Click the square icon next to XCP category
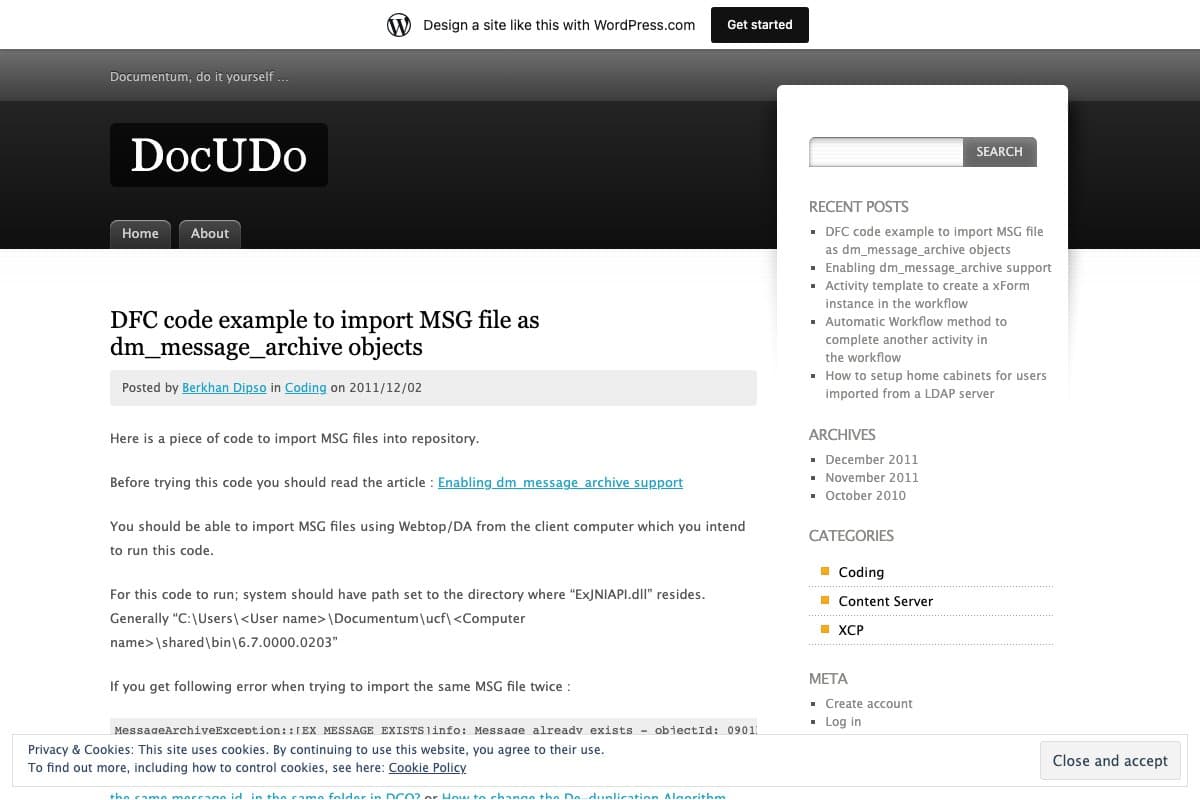This screenshot has height=800, width=1200. (x=824, y=628)
